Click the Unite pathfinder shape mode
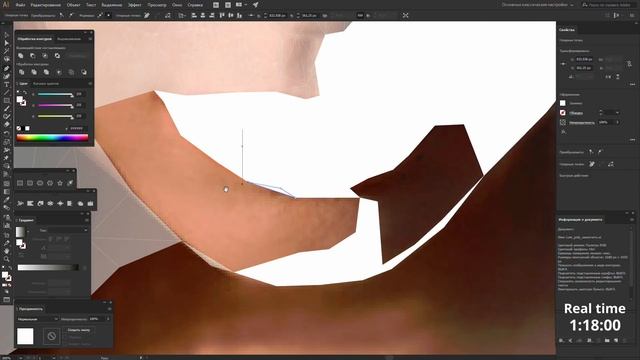 pyautogui.click(x=21, y=56)
